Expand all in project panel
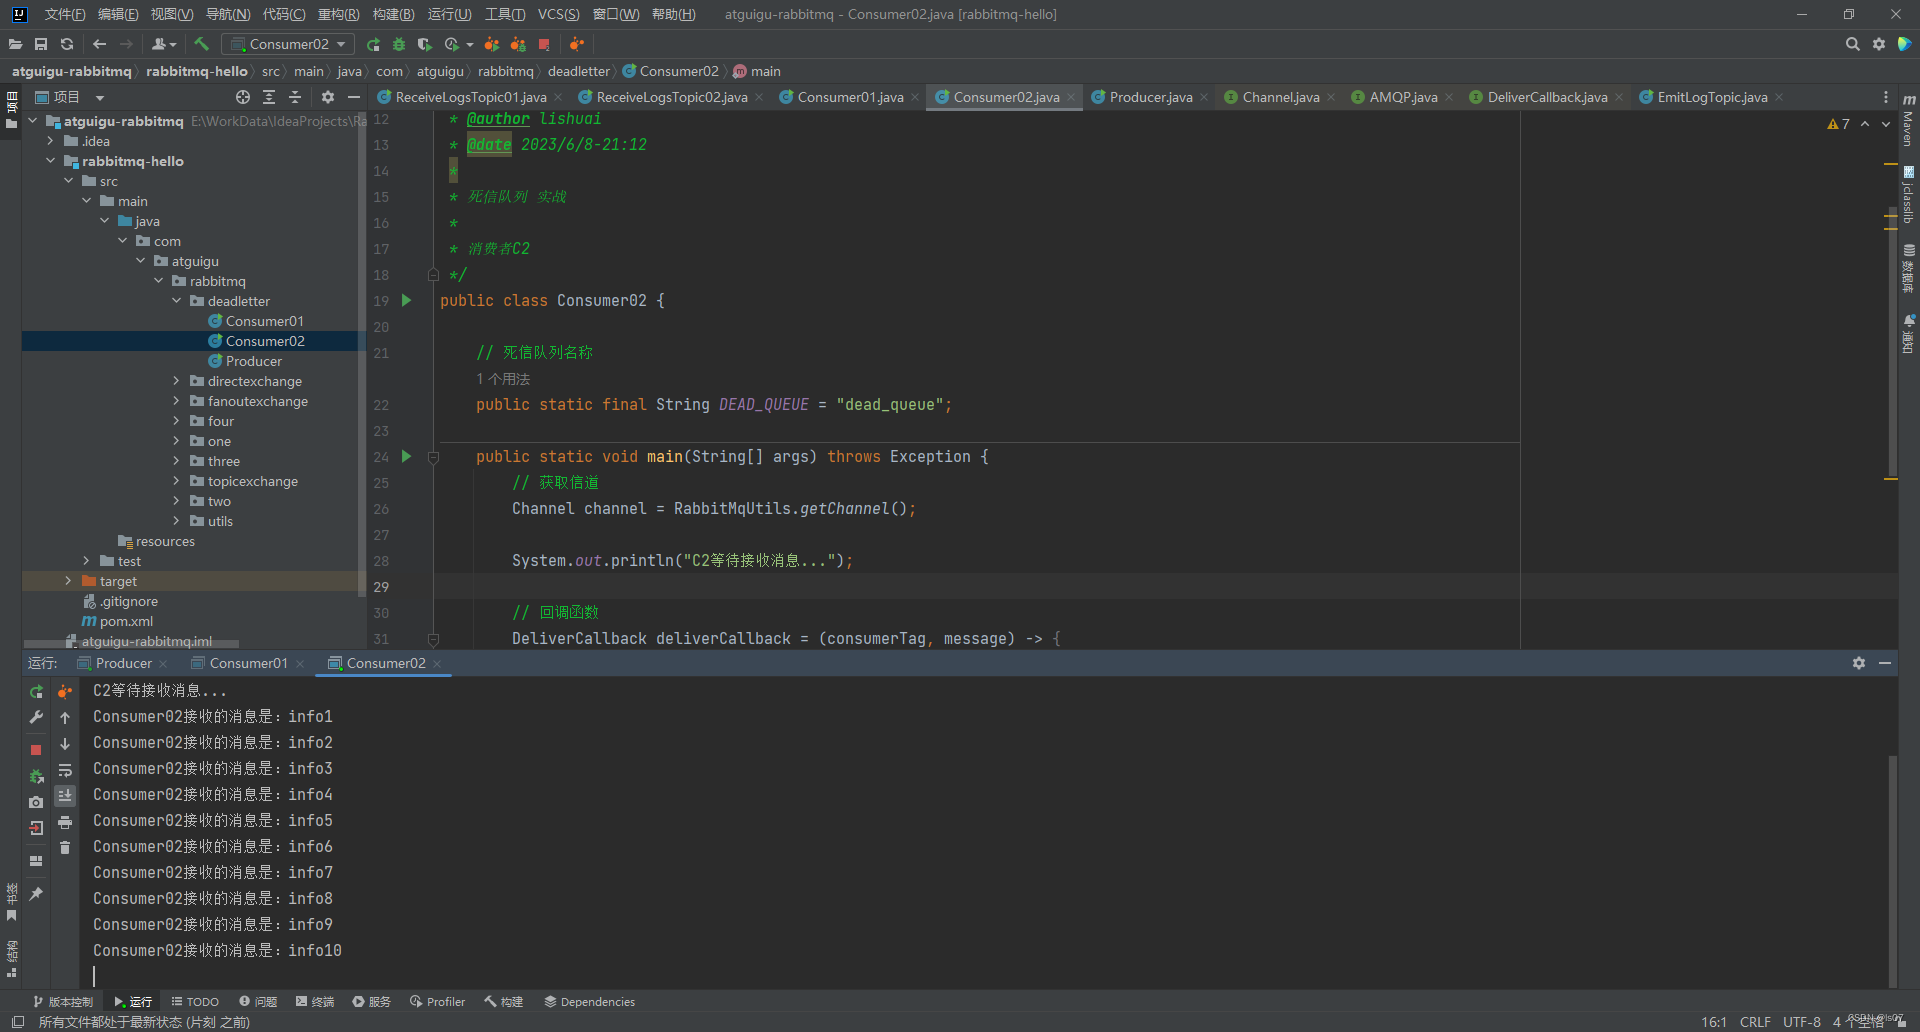This screenshot has height=1032, width=1920. click(x=269, y=97)
